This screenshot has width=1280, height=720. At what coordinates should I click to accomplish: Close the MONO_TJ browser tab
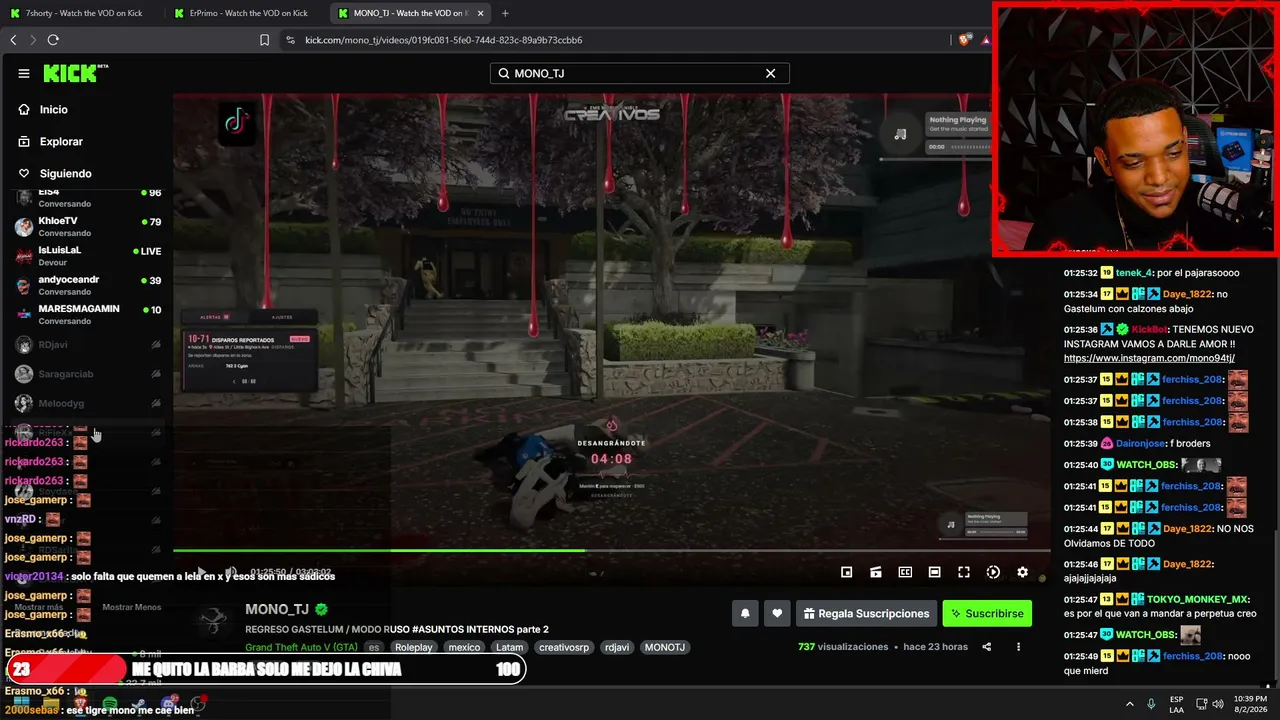480,13
